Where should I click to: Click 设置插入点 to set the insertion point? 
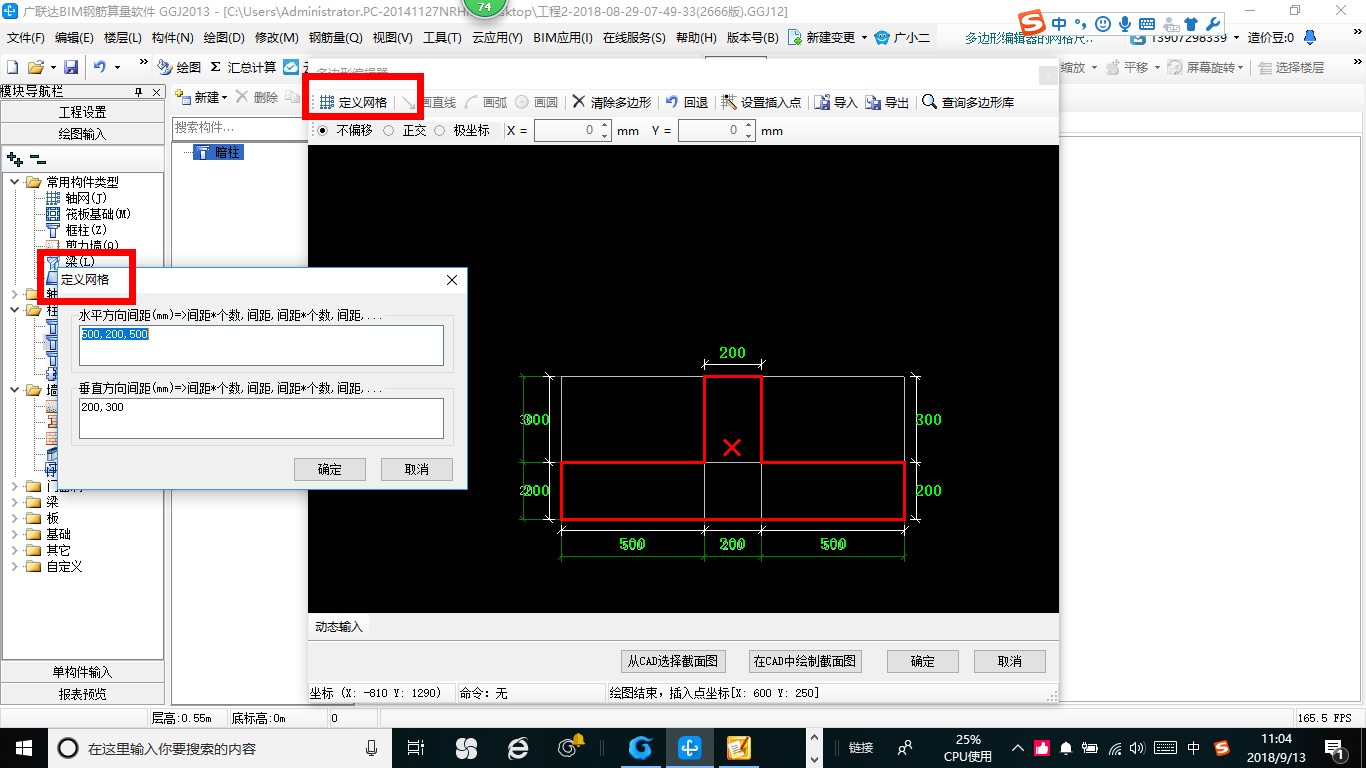761,102
